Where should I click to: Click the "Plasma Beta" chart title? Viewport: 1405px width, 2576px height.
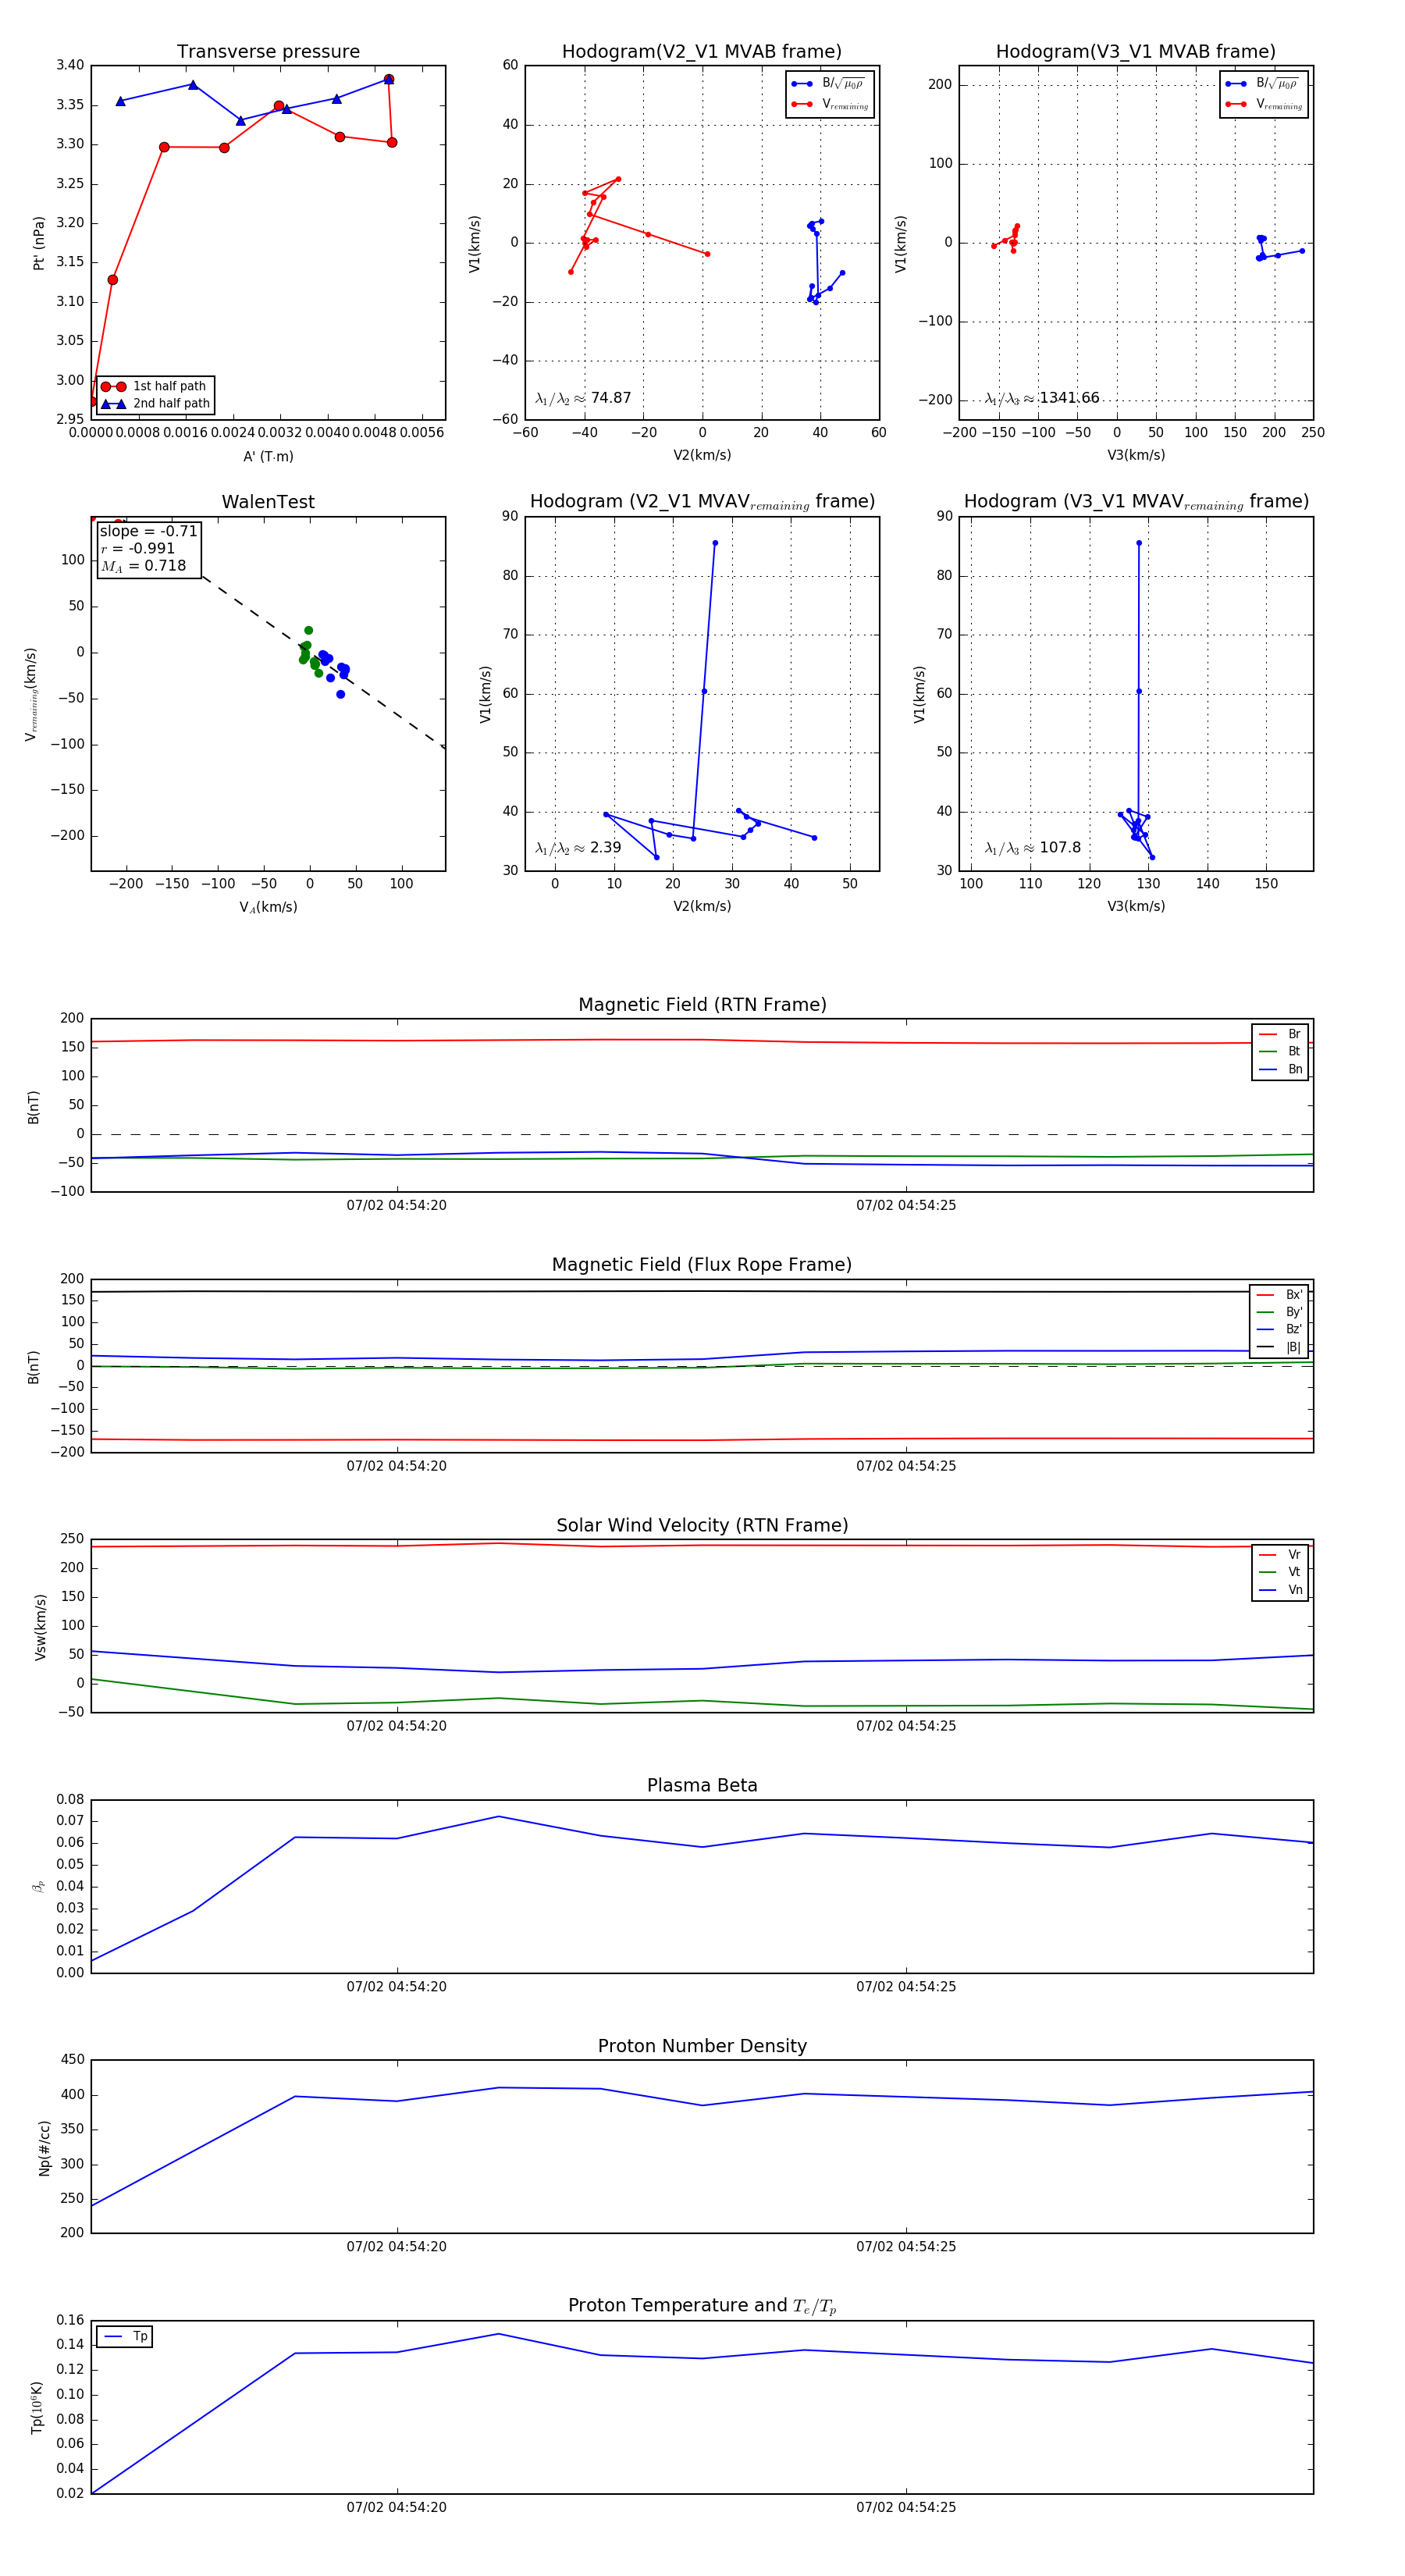coord(702,1786)
